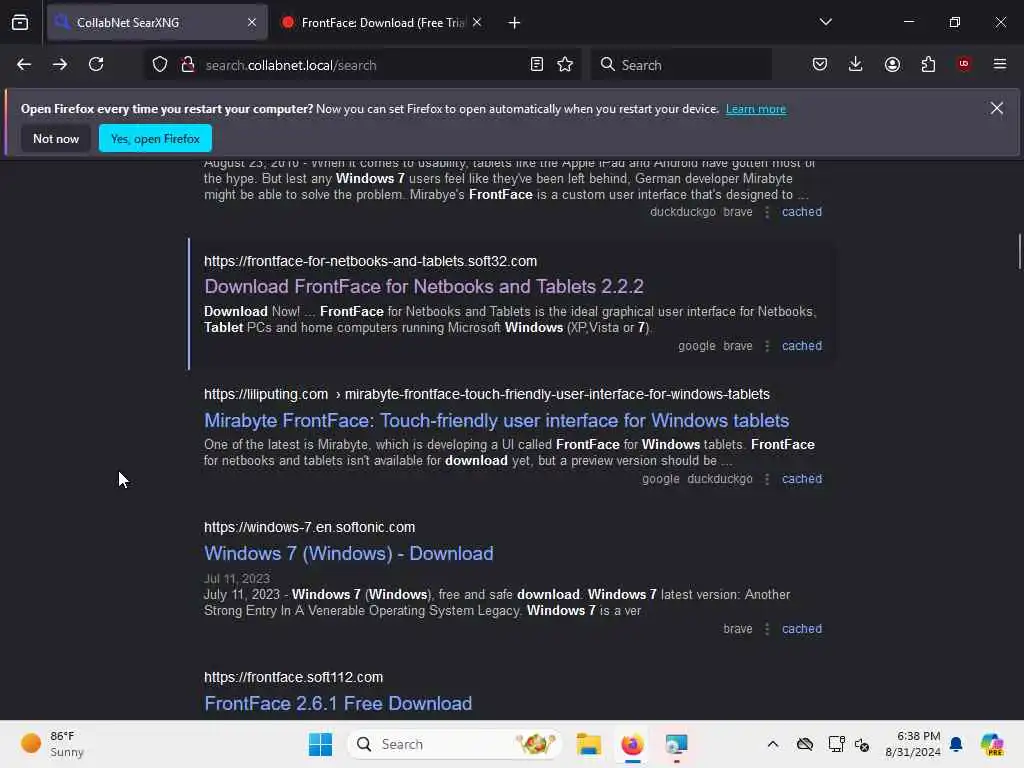Click Yes, open Firefox button
This screenshot has height=768, width=1024.
[x=155, y=138]
